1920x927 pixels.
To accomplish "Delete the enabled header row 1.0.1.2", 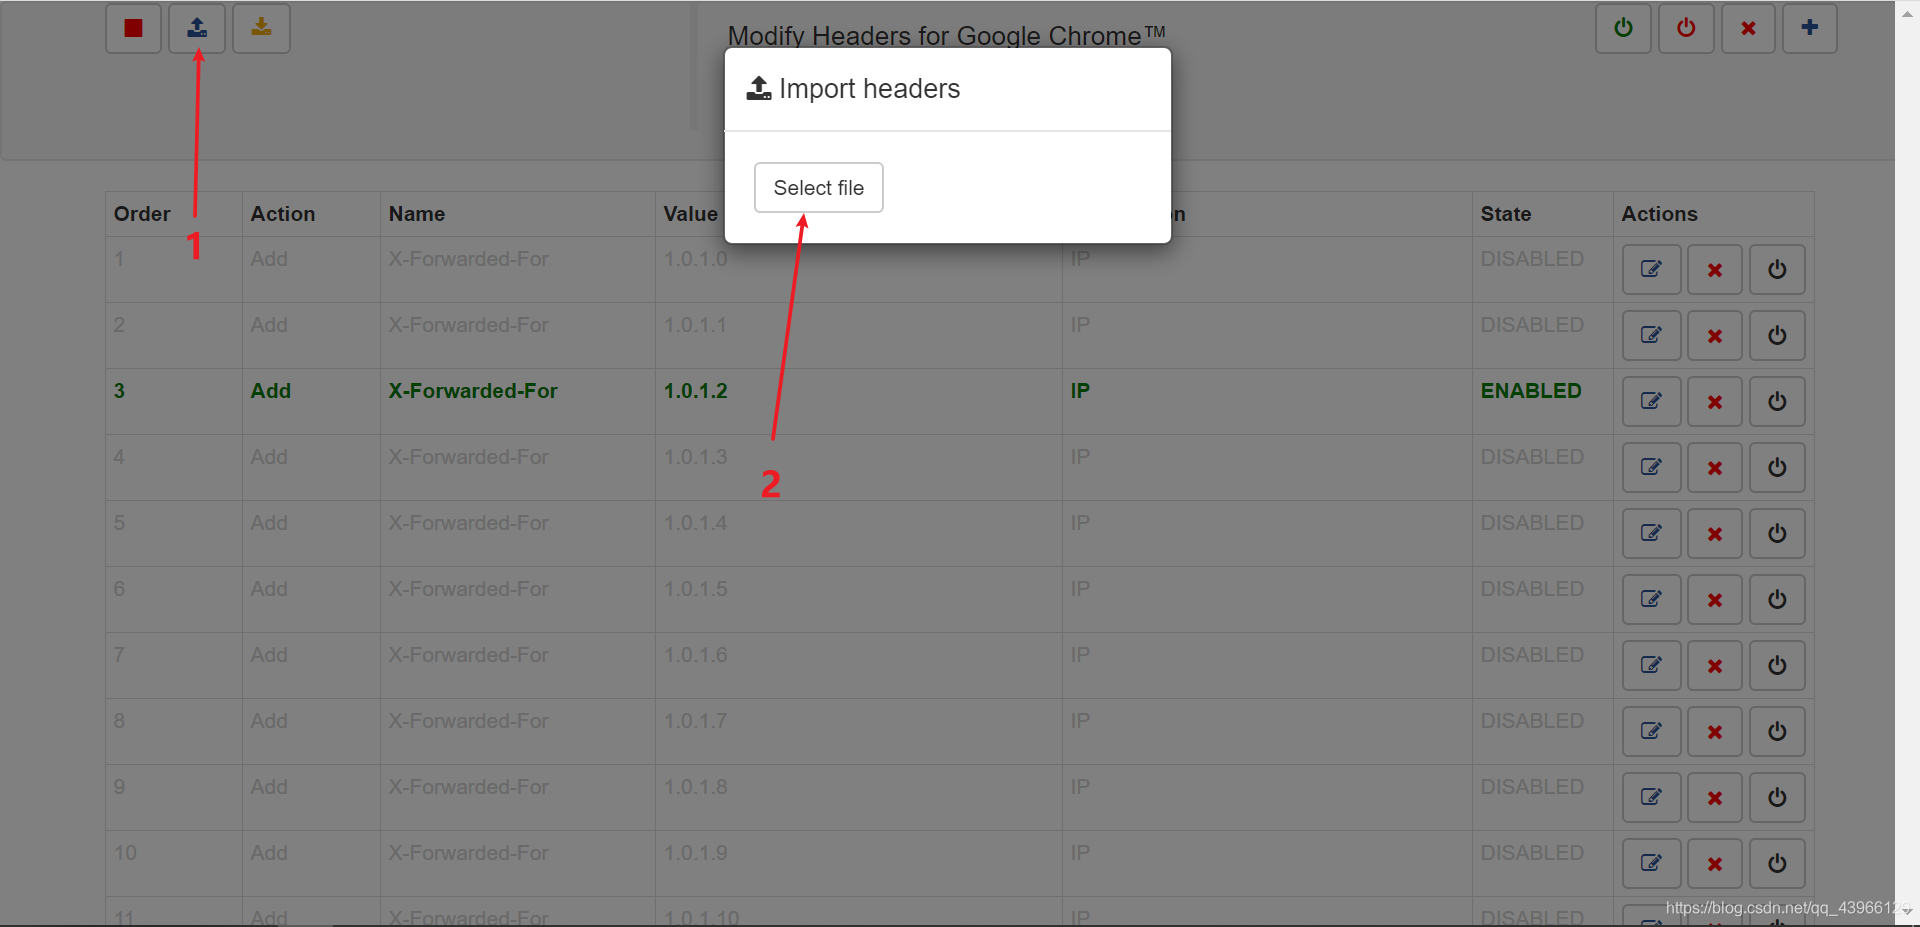I will 1715,402.
